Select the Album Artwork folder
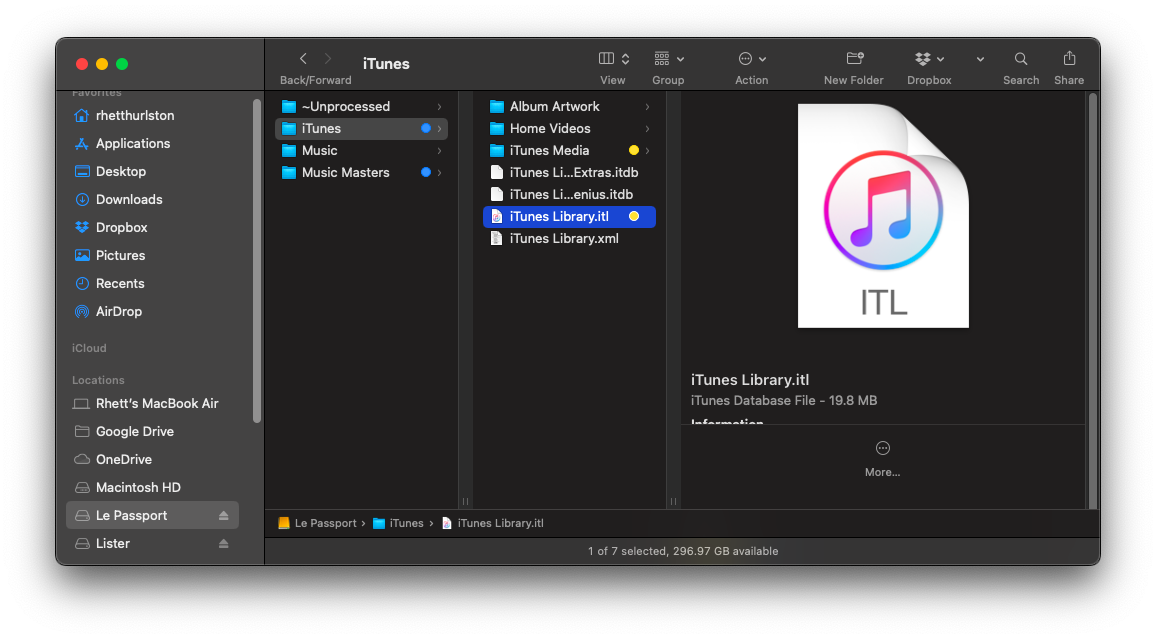The image size is (1156, 639). 569,107
